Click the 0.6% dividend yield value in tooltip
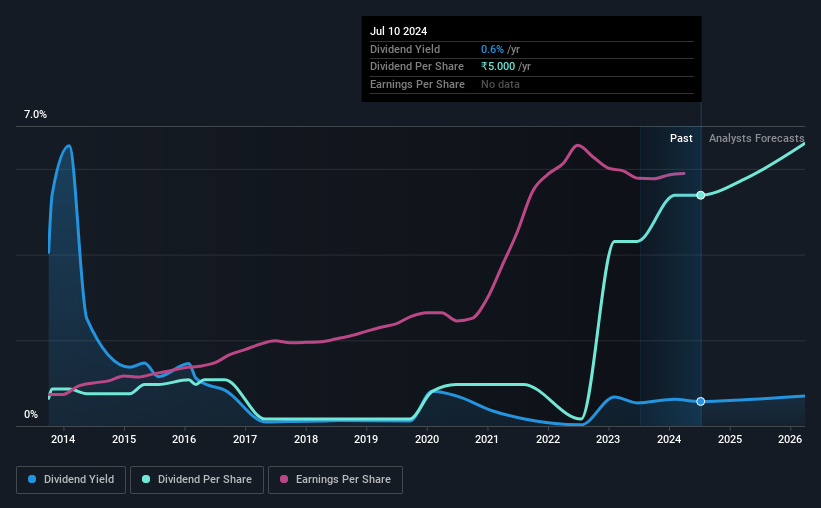821x508 pixels. [x=492, y=49]
